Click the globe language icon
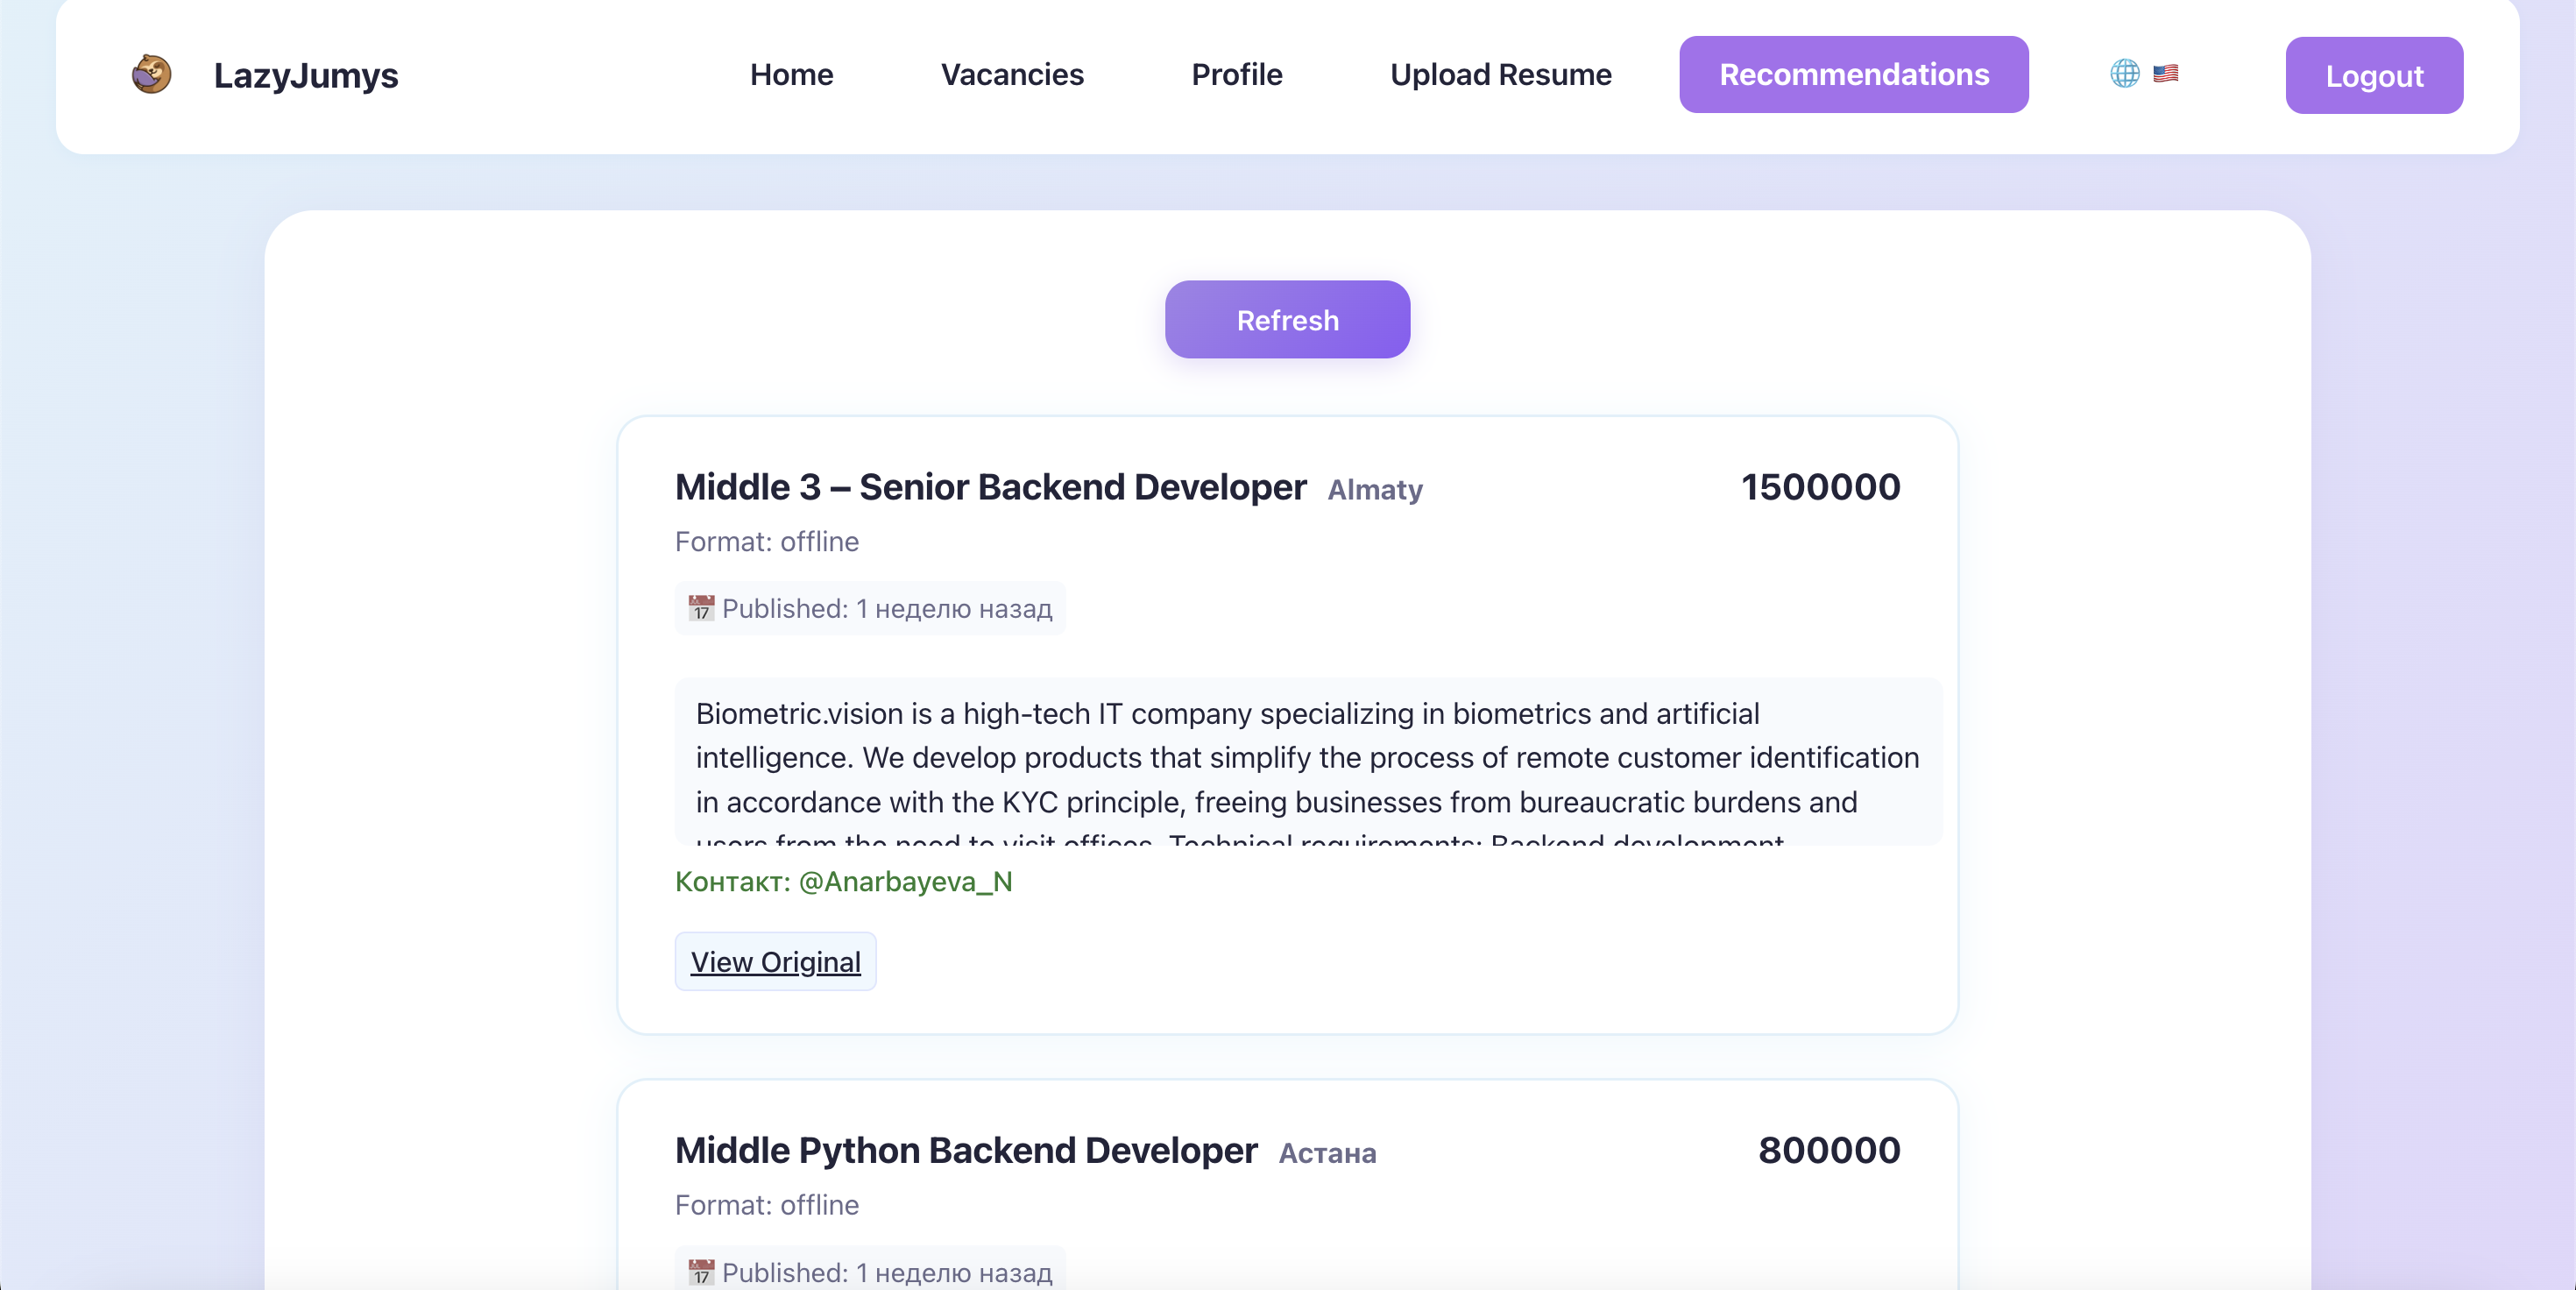This screenshot has width=2576, height=1290. 2125,73
